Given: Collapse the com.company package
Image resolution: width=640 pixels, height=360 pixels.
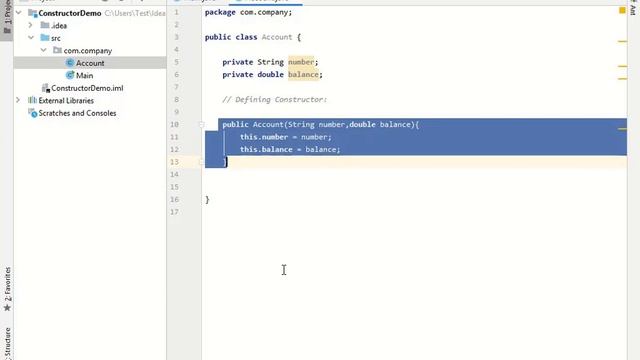Looking at the screenshot, I should coord(44,50).
